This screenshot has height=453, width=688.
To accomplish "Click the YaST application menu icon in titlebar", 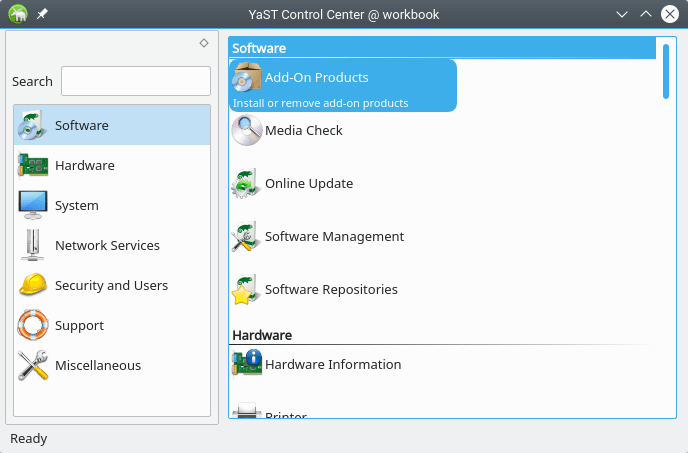I will [x=17, y=14].
